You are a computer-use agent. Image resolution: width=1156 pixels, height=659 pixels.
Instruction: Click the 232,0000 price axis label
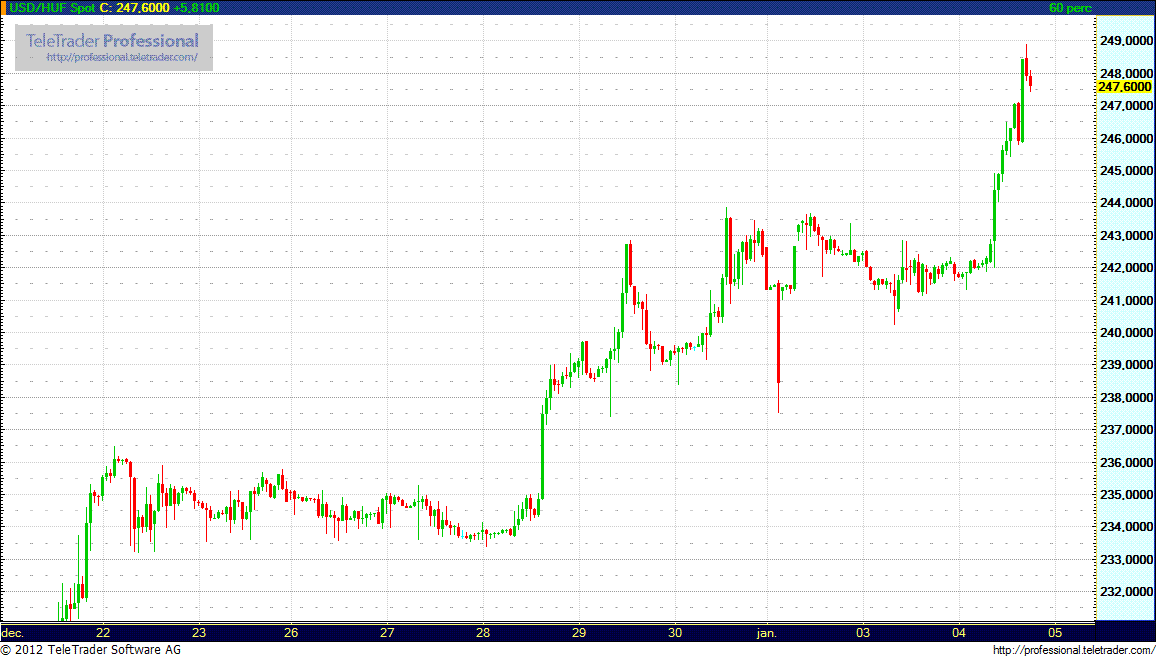click(x=1127, y=592)
